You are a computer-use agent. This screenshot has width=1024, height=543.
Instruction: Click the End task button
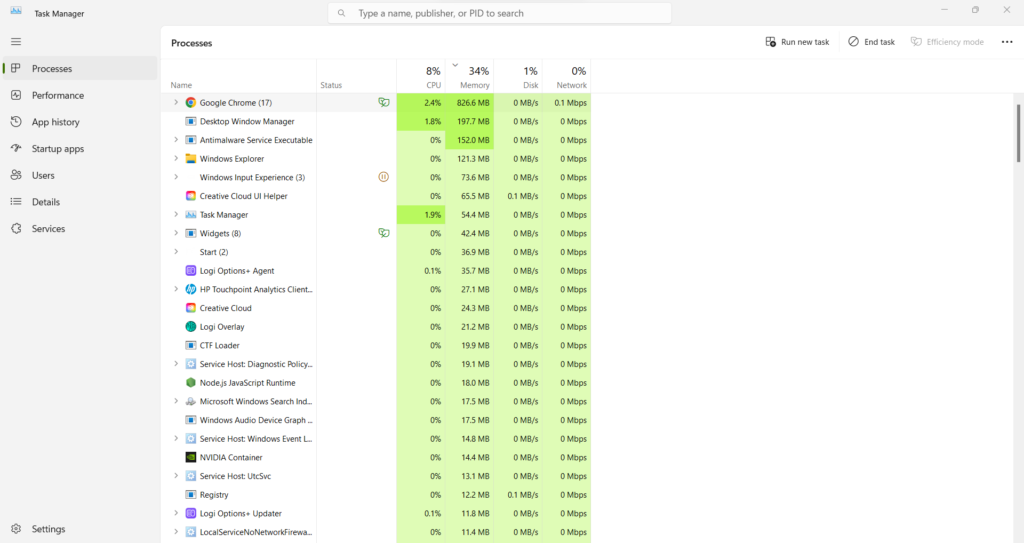tap(872, 42)
